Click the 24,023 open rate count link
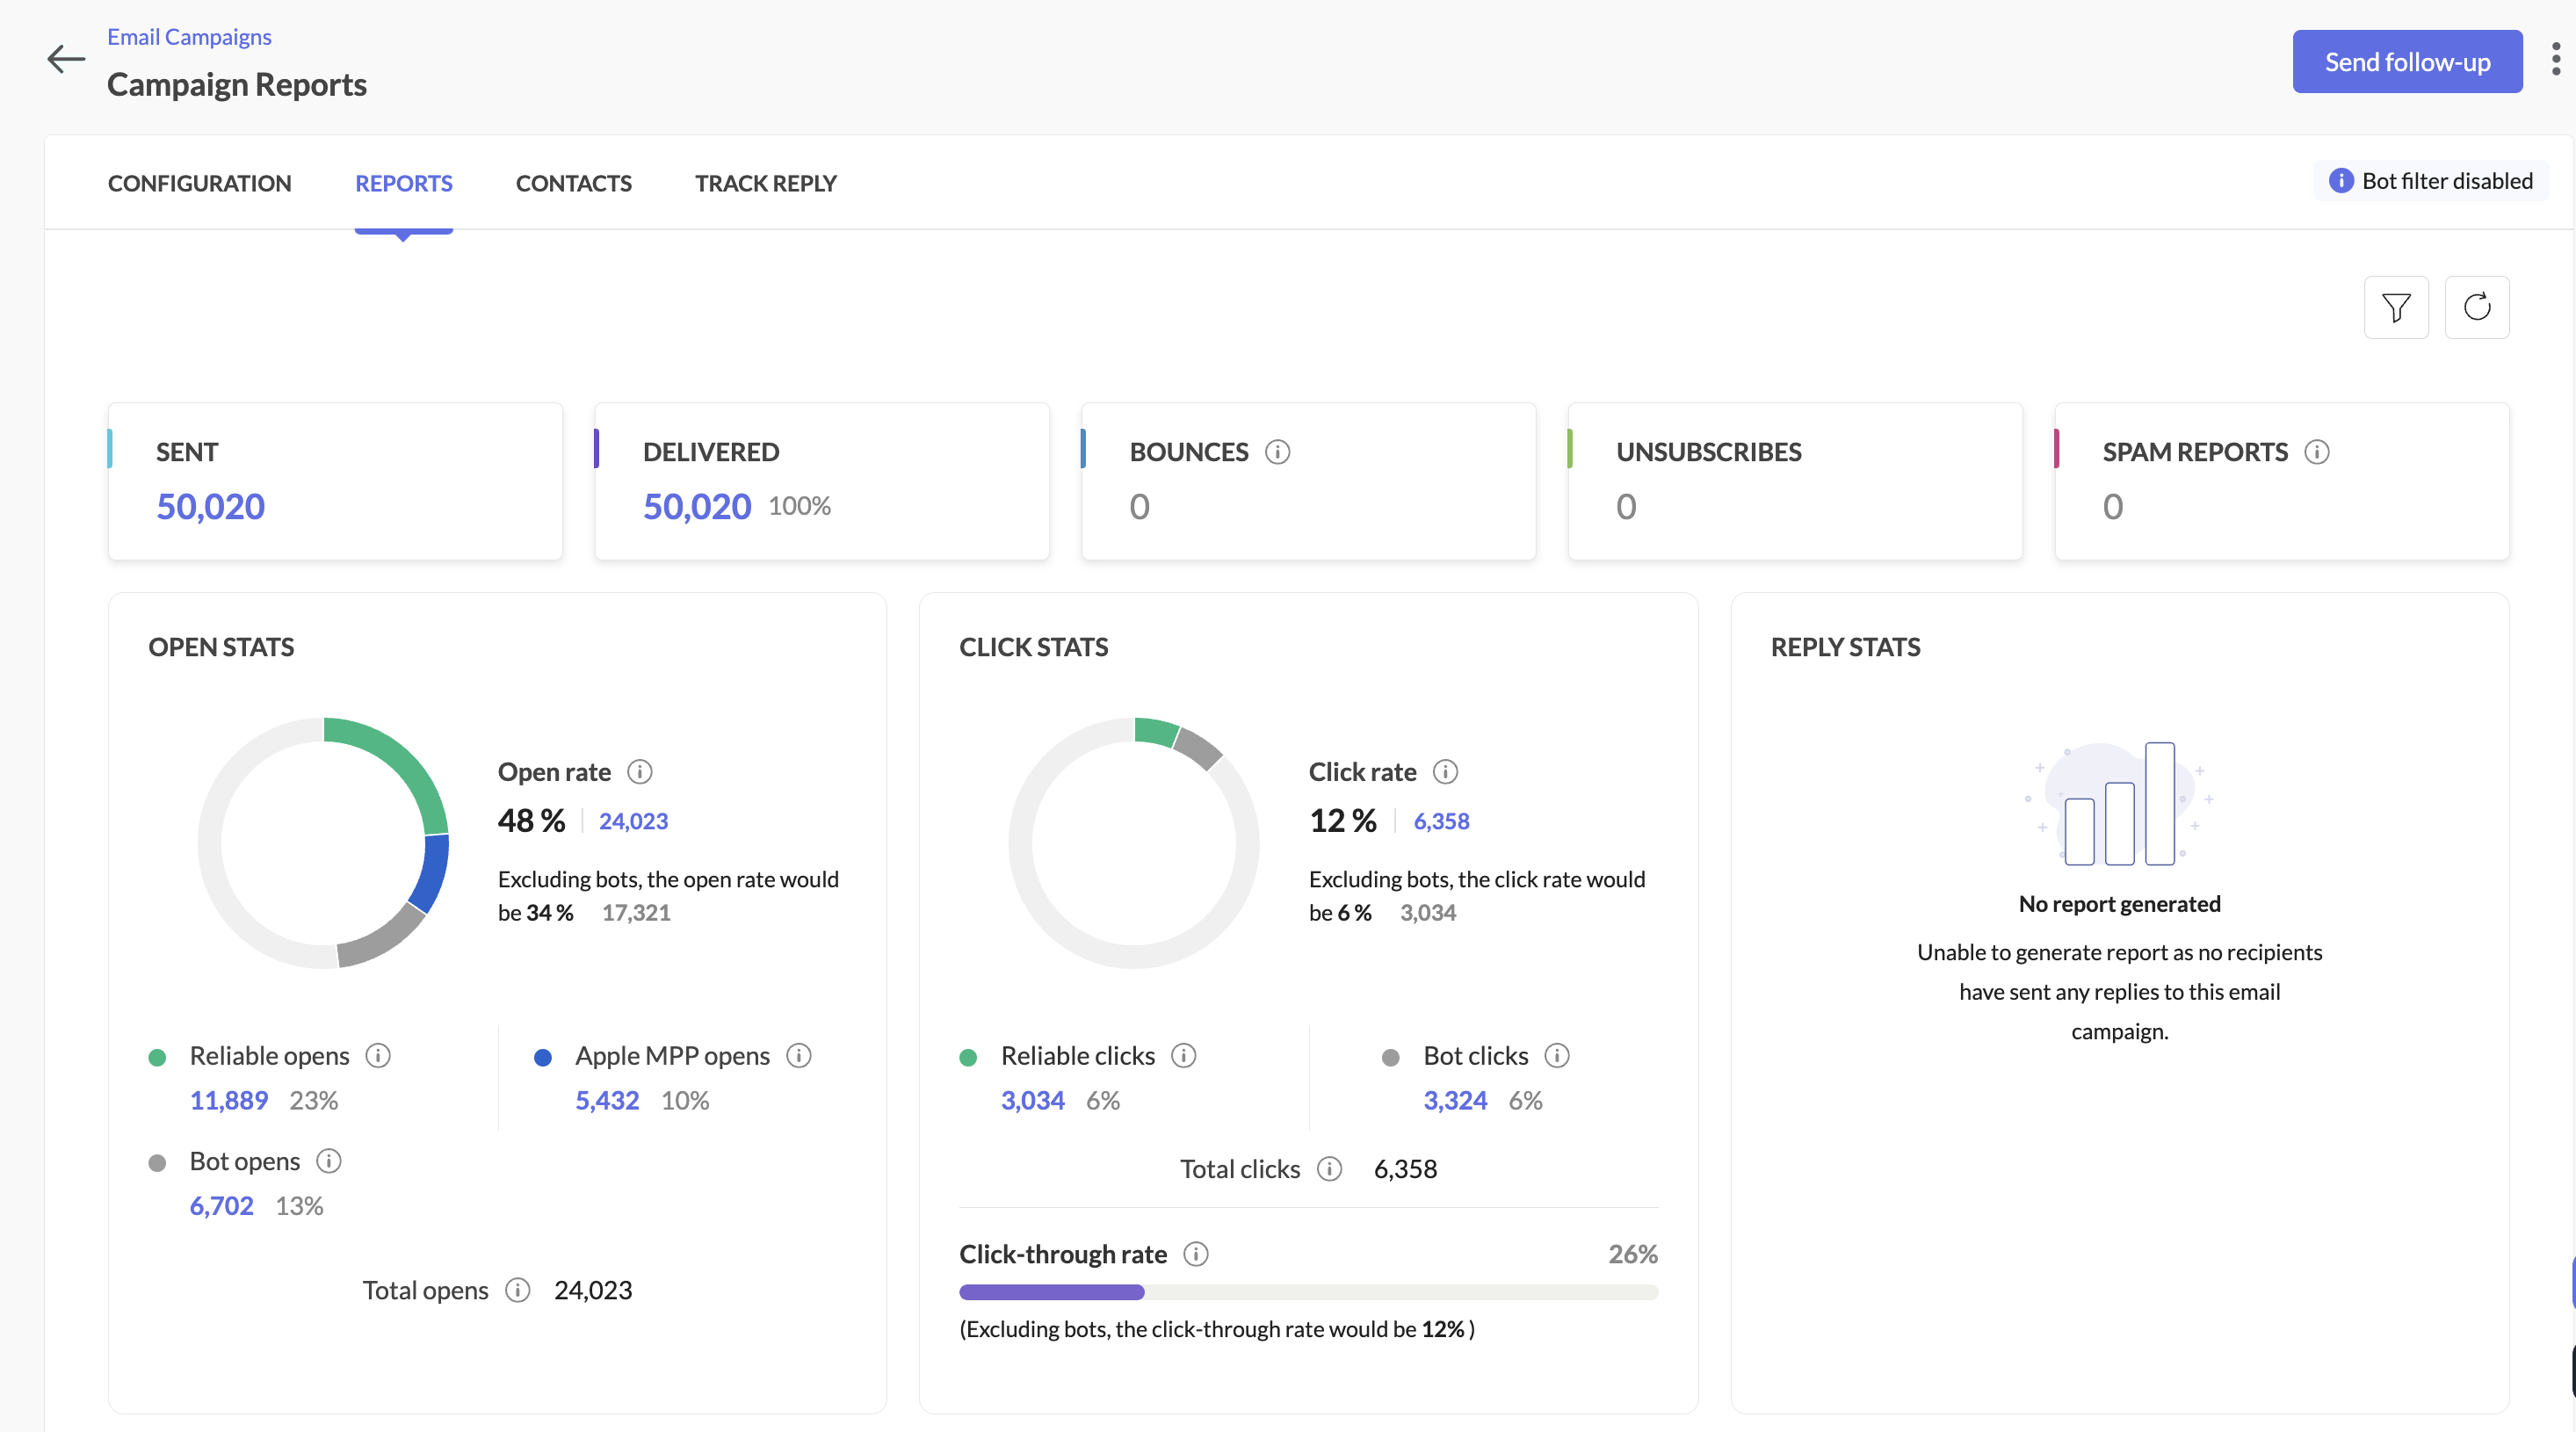The image size is (2576, 1432). pos(633,821)
